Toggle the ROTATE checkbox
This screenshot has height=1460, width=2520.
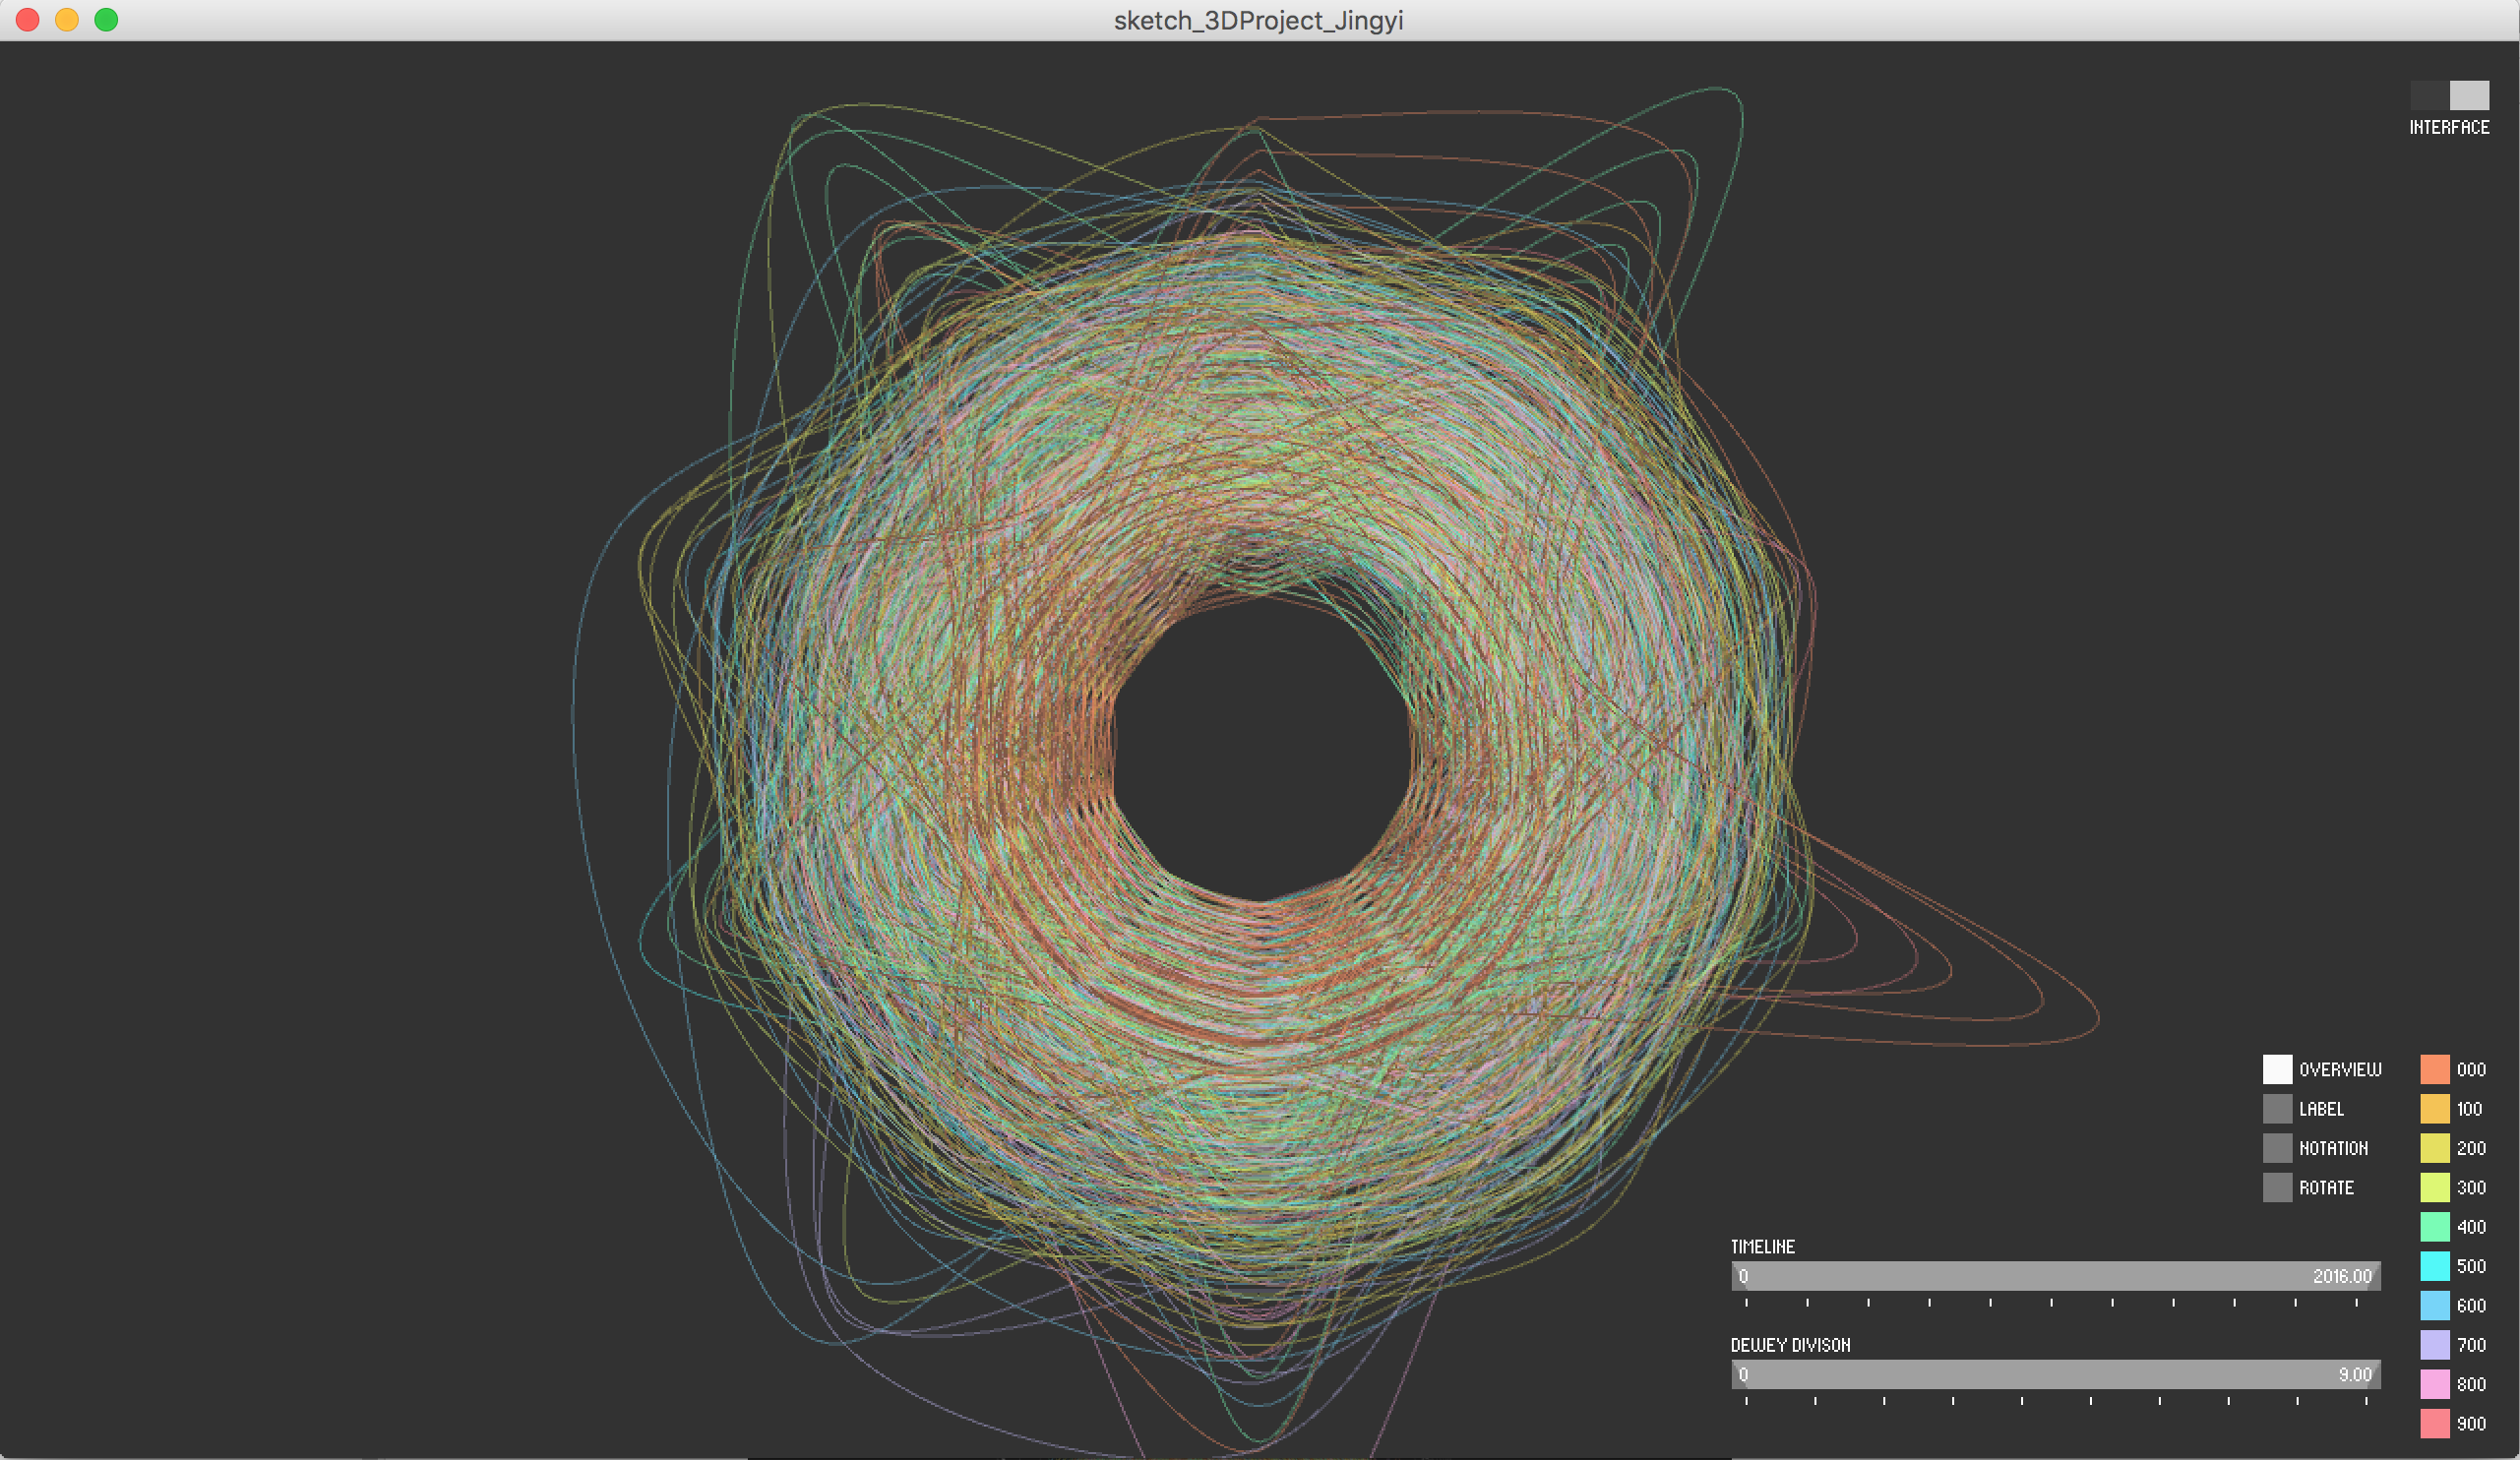(2277, 1187)
